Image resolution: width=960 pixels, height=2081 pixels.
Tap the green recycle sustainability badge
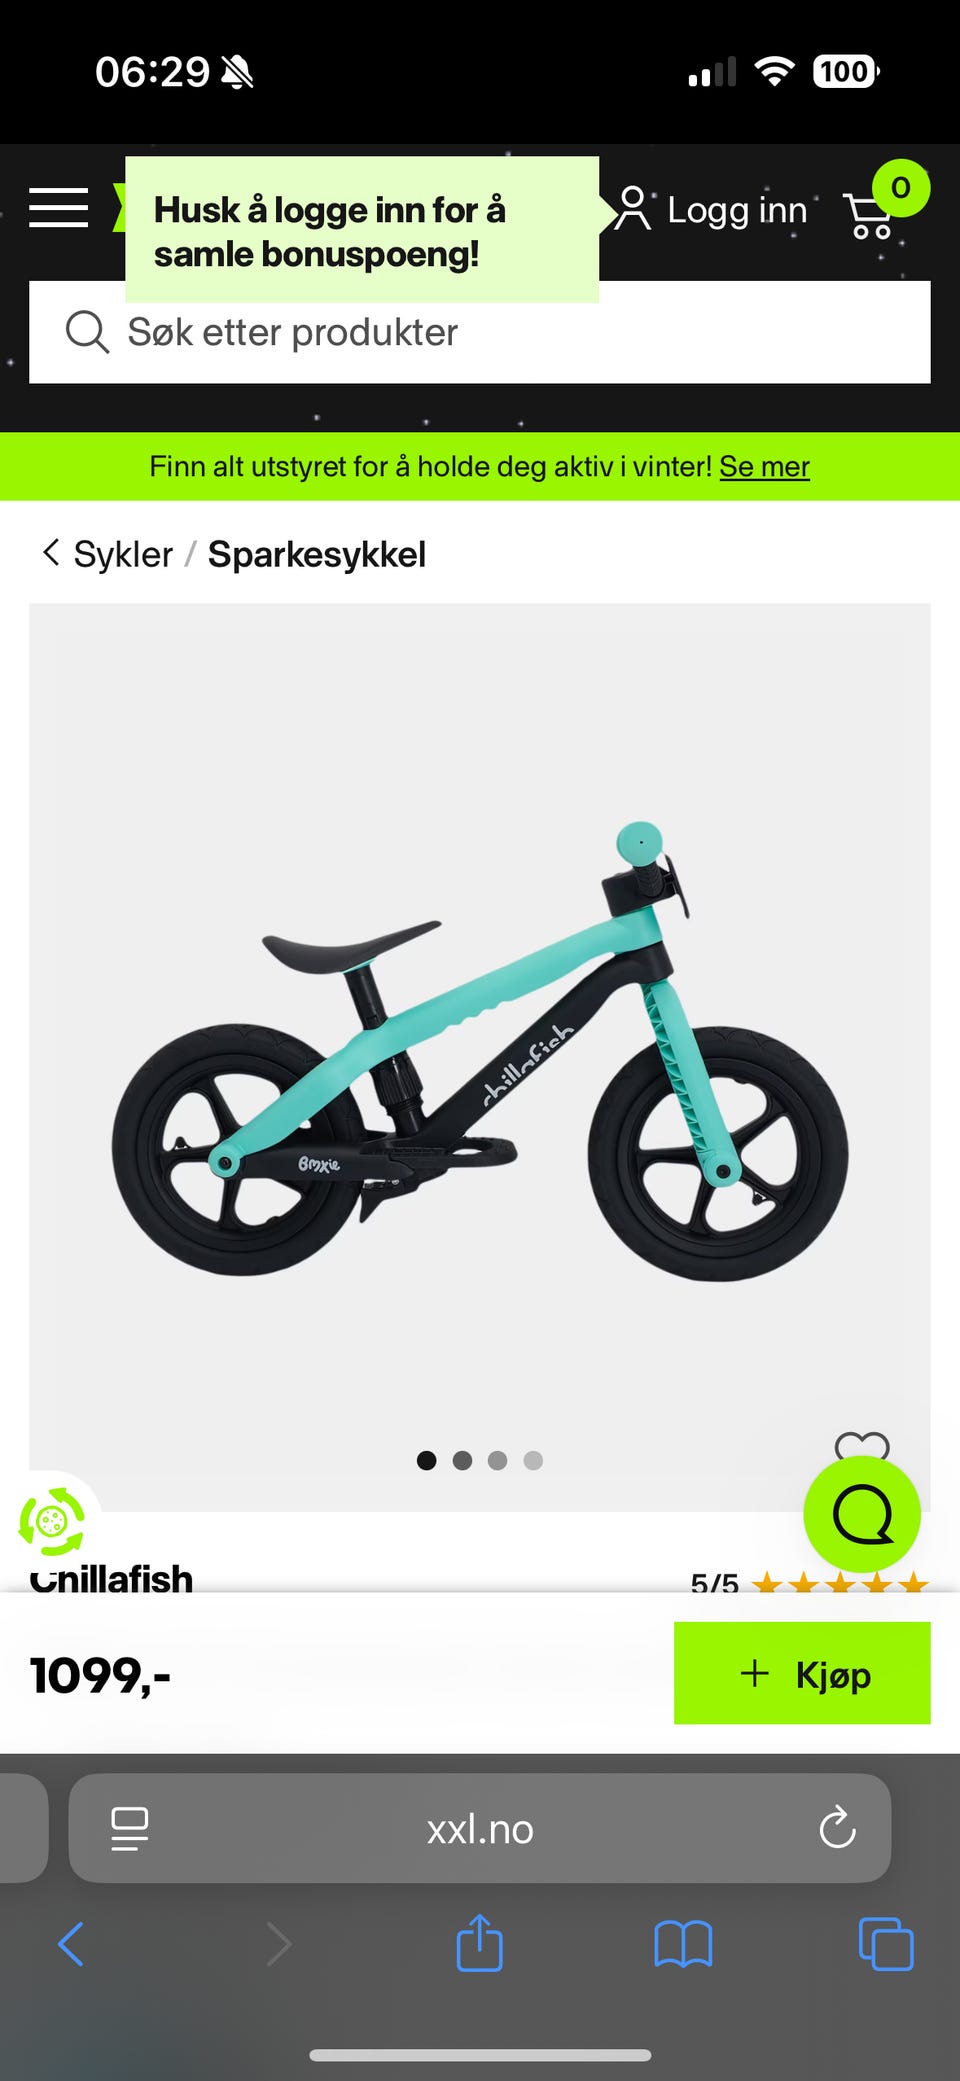point(52,1522)
